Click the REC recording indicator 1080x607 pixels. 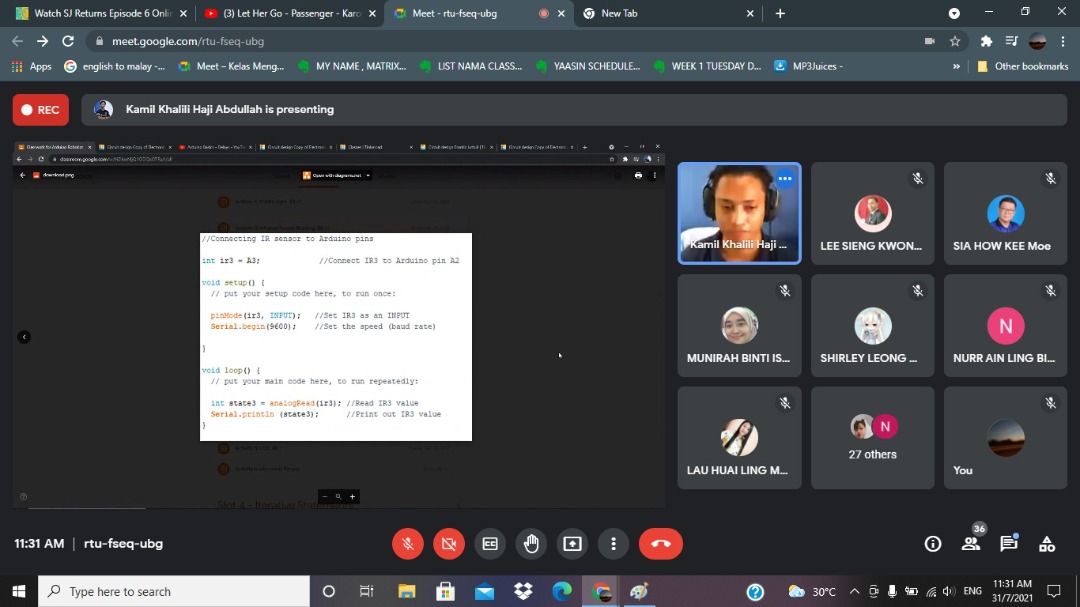pos(41,110)
